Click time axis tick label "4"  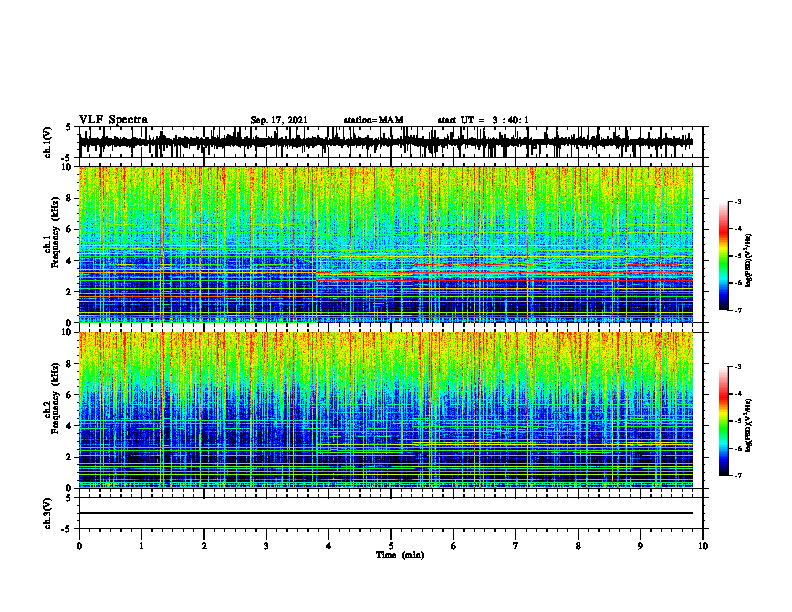[329, 546]
